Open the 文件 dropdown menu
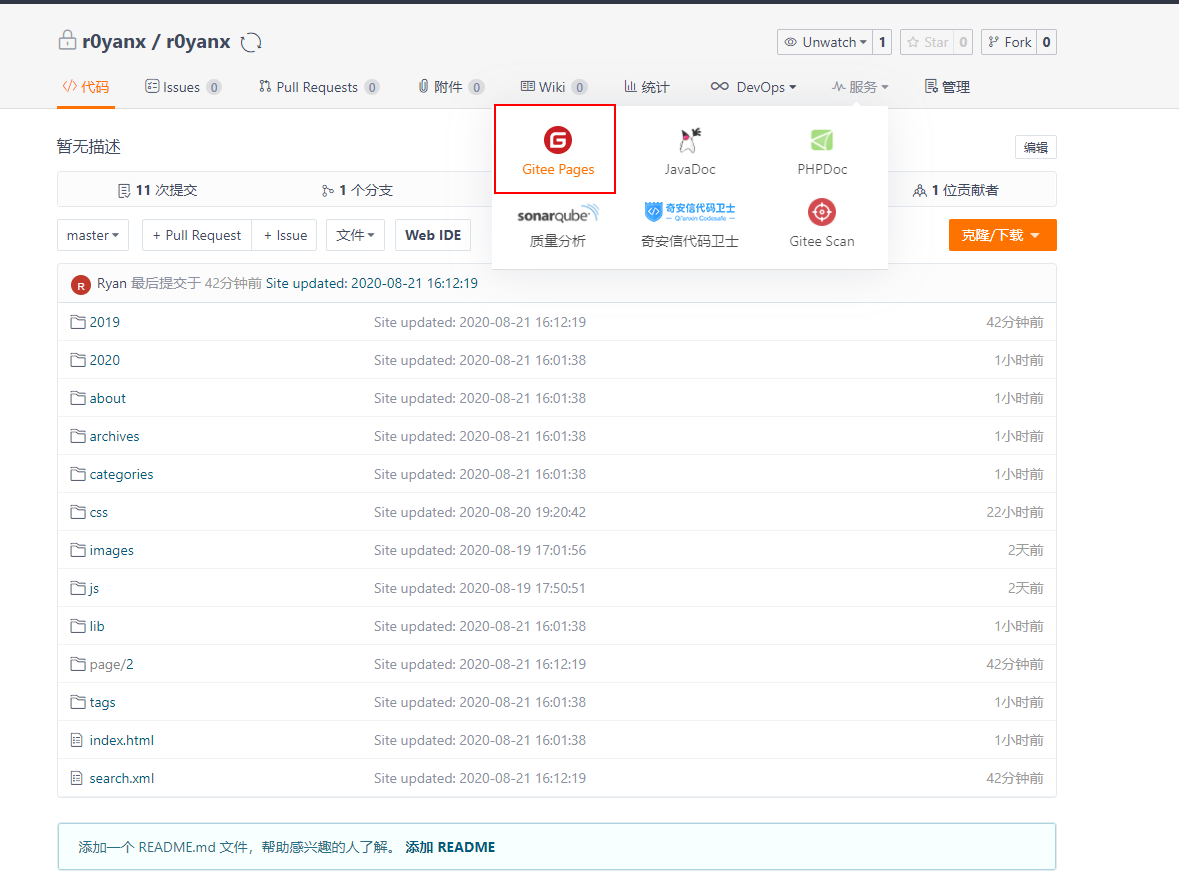 pos(355,235)
